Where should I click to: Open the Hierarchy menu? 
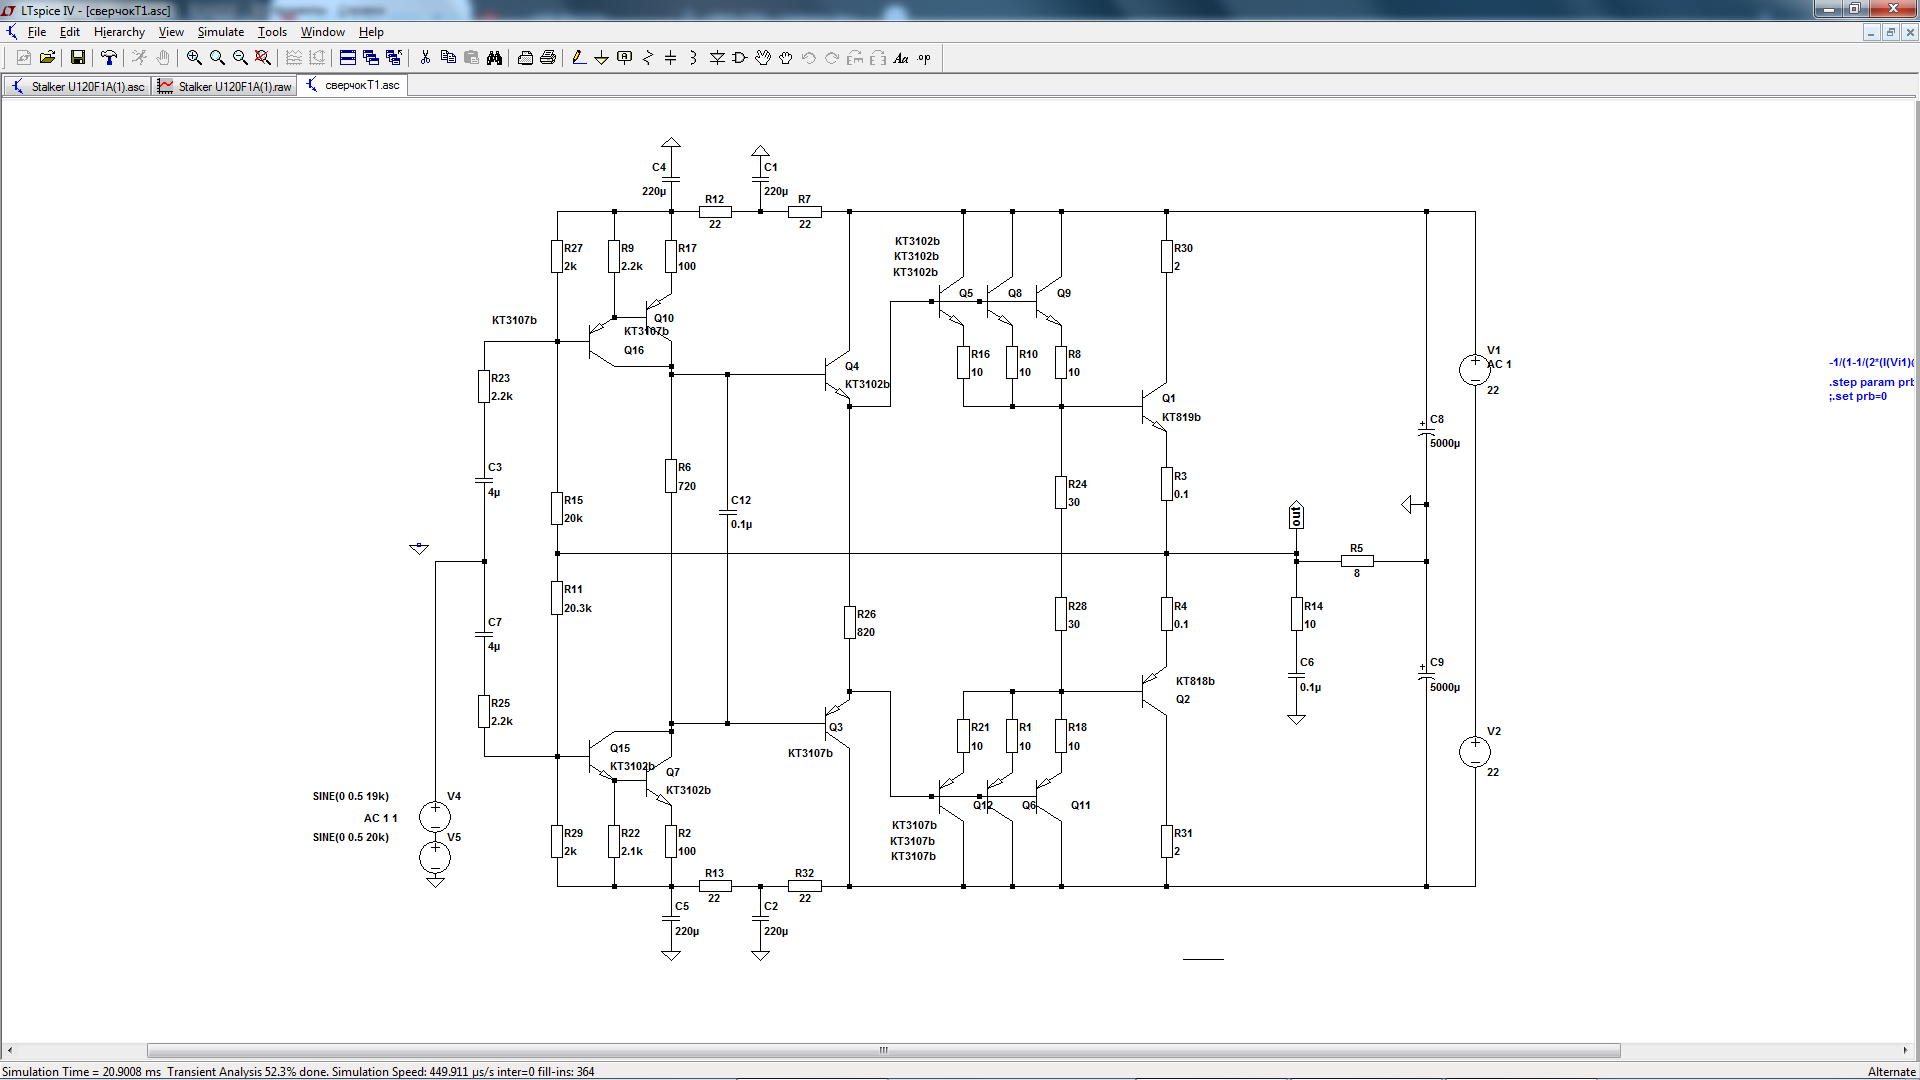(119, 32)
